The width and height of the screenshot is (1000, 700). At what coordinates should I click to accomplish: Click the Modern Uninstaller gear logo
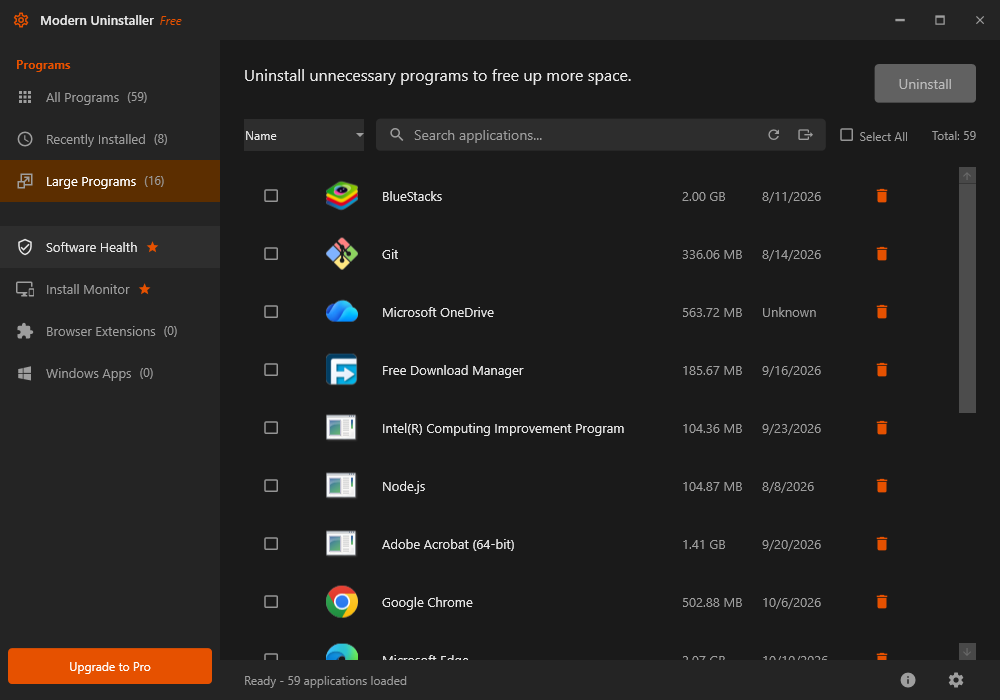(21, 20)
